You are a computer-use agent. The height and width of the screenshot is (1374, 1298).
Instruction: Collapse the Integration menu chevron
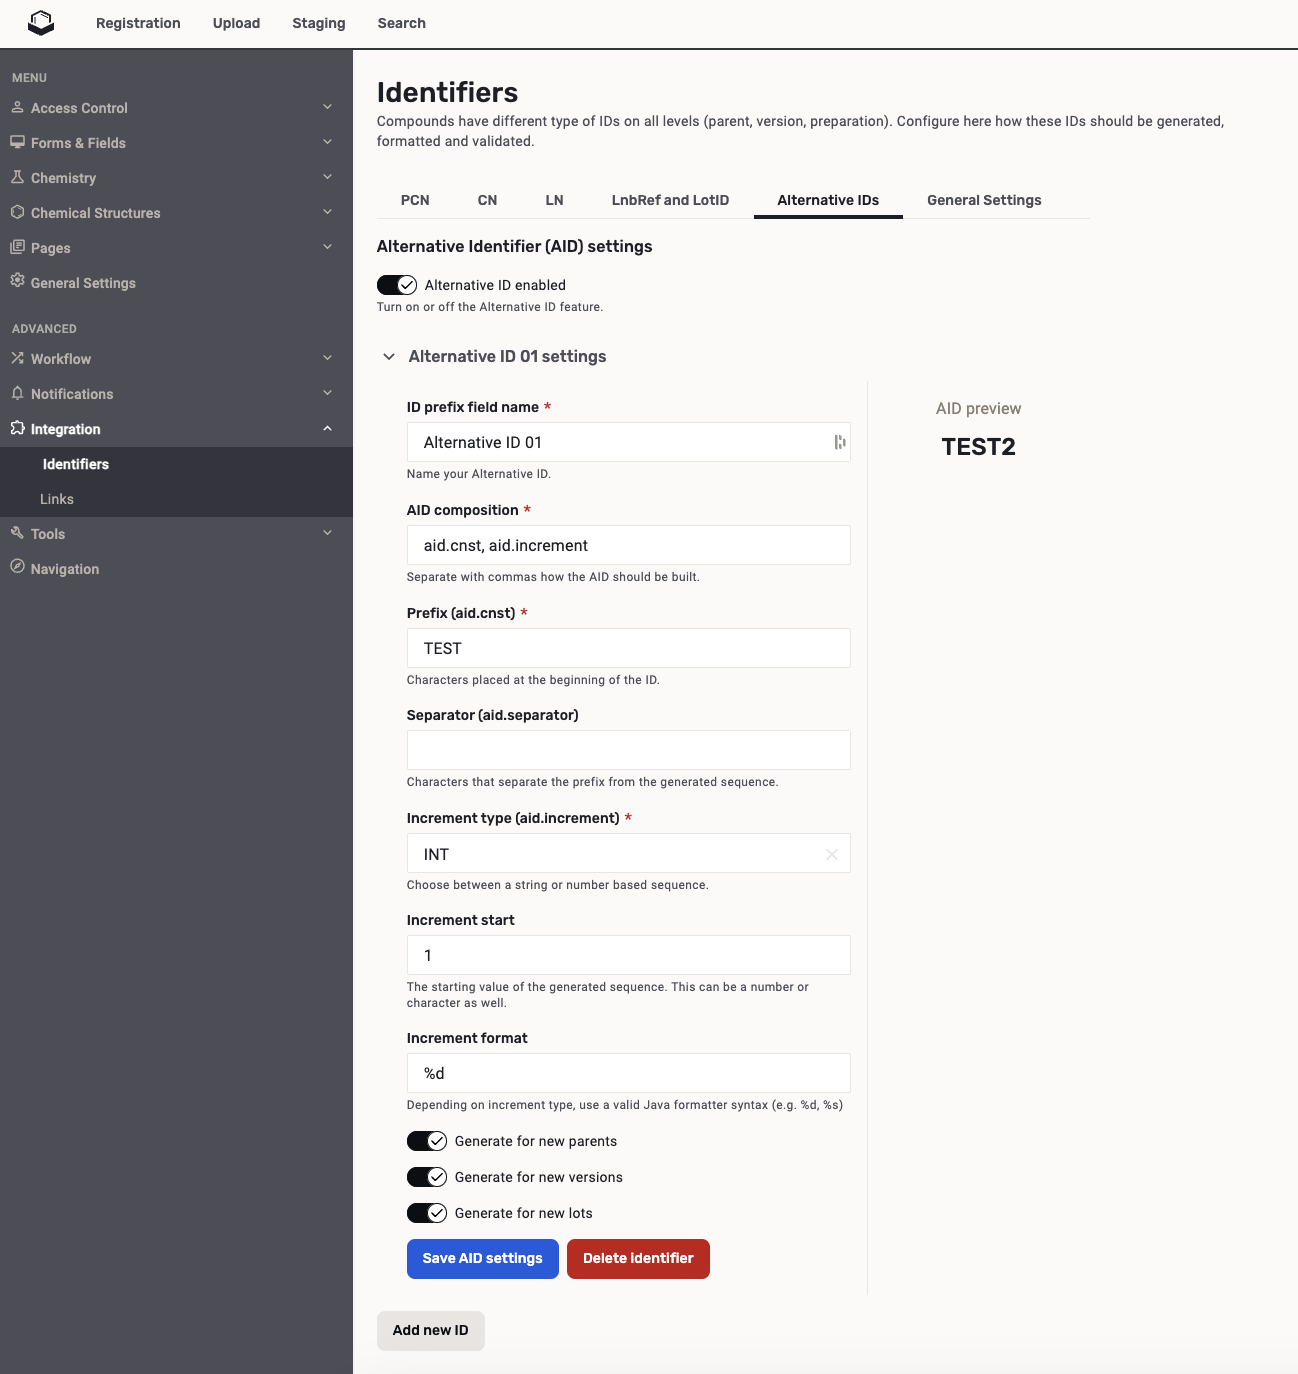pos(327,429)
